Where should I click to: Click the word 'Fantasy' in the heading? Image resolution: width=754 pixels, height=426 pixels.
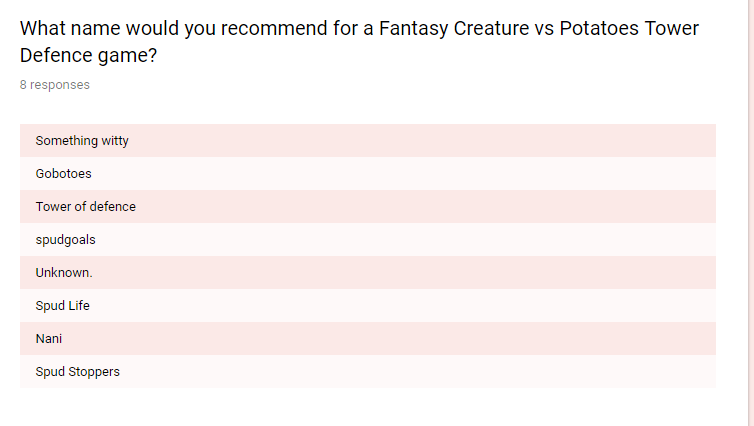coord(413,29)
